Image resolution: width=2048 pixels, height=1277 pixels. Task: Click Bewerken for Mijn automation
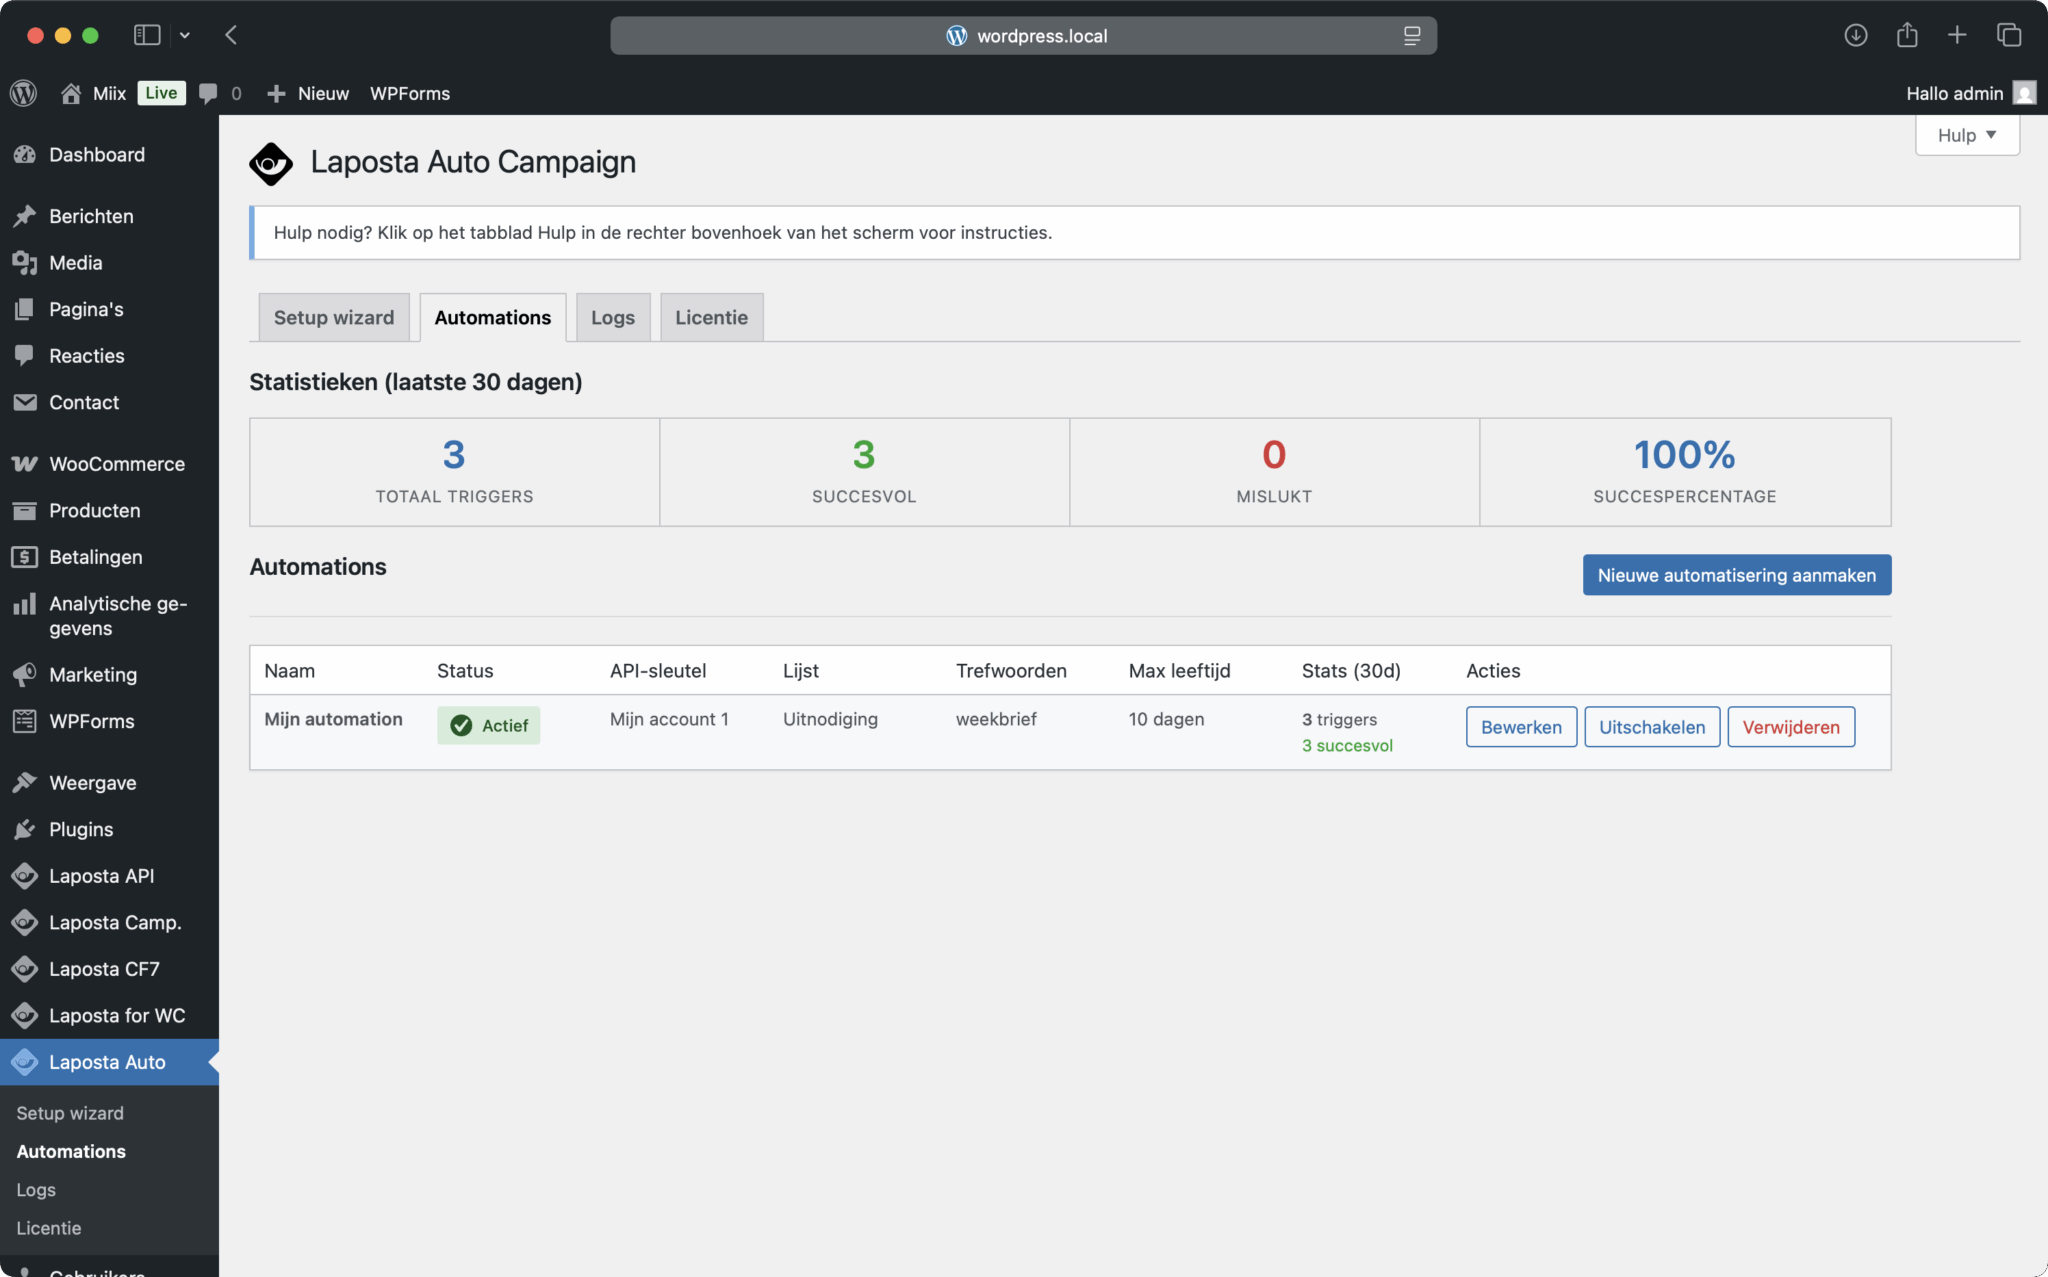point(1520,727)
